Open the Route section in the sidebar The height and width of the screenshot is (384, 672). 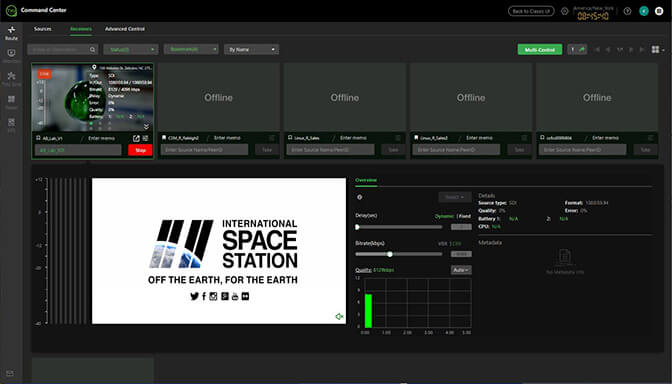12,33
